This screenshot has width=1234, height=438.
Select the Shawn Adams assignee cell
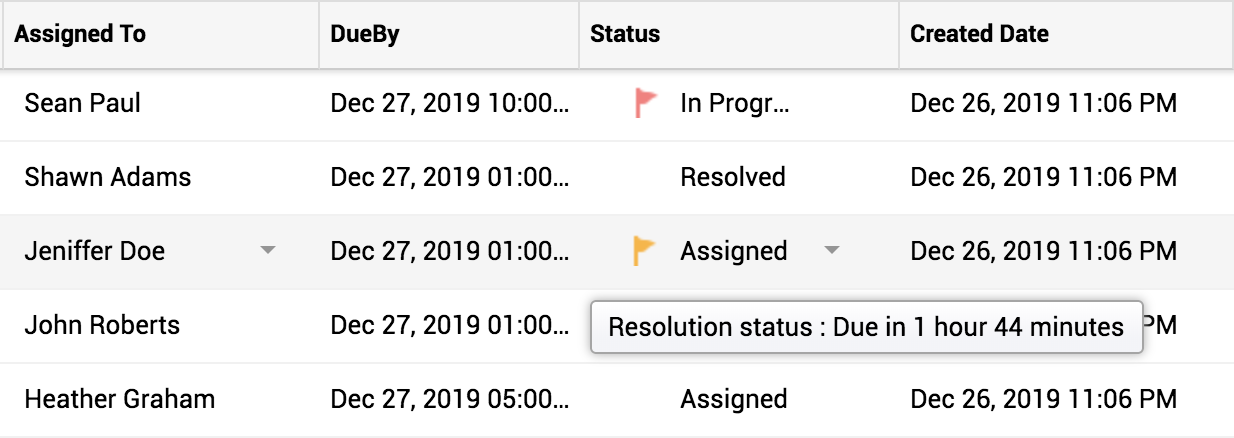[107, 178]
